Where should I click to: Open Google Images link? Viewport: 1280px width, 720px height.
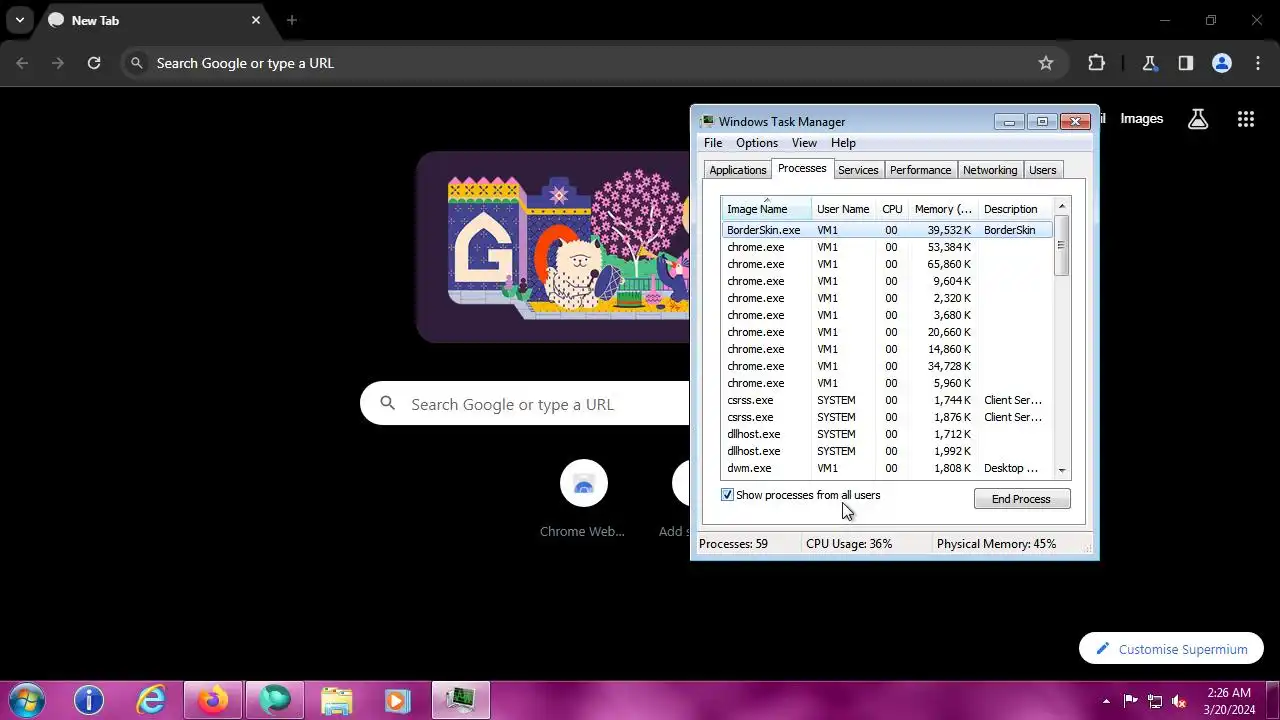[1141, 119]
